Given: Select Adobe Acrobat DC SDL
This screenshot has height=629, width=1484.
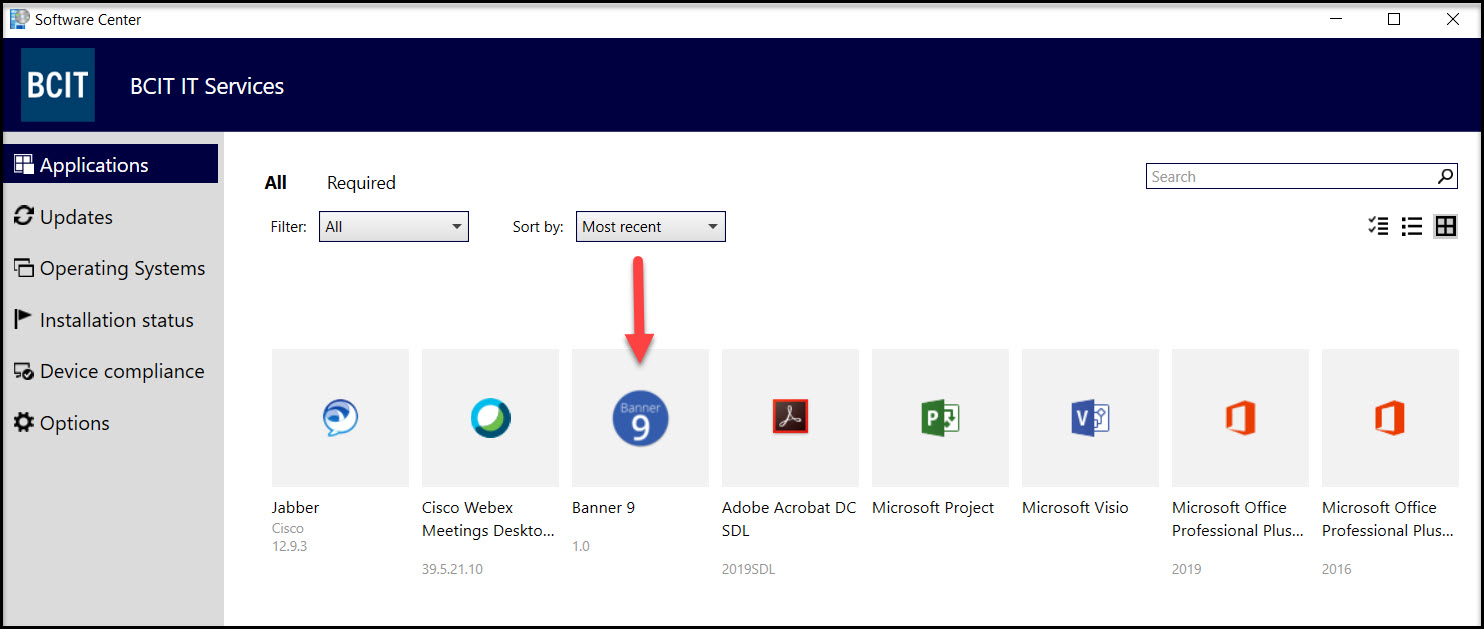Looking at the screenshot, I should coord(790,418).
